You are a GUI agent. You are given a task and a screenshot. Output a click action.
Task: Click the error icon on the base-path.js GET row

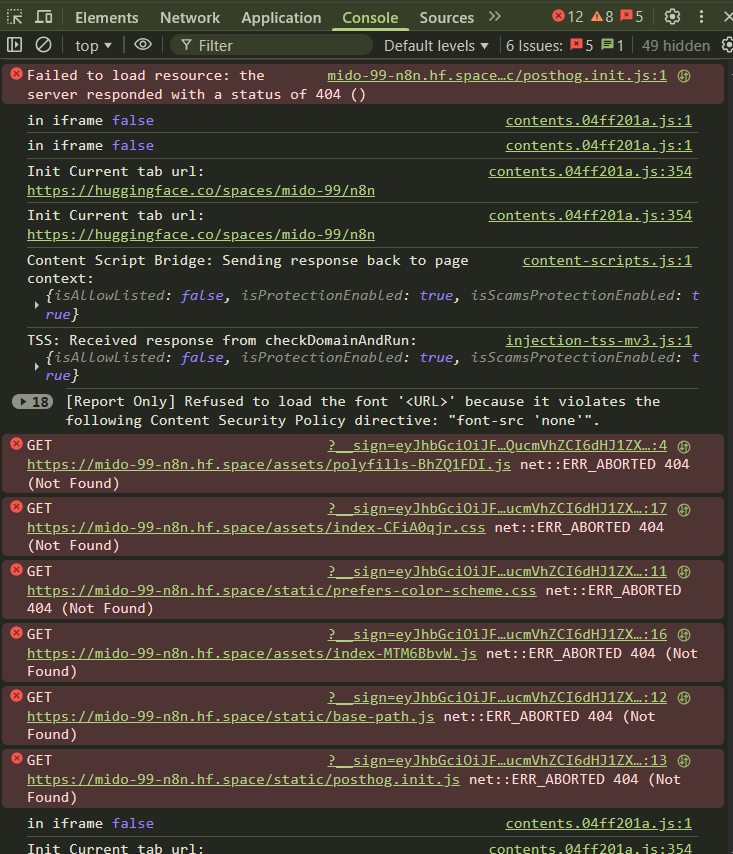[x=16, y=696]
